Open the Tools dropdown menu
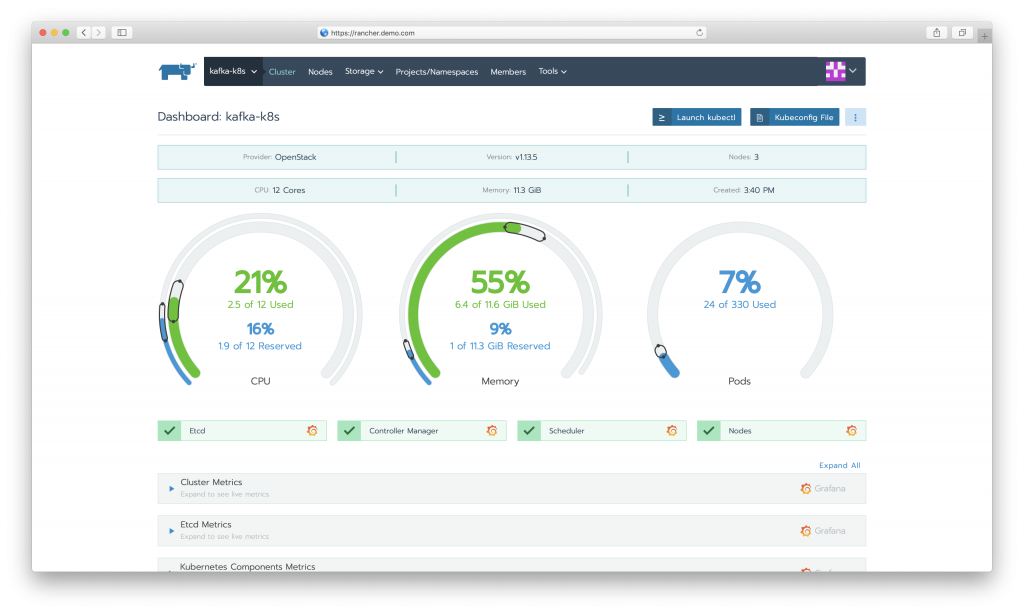The width and height of the screenshot is (1024, 614). click(552, 71)
